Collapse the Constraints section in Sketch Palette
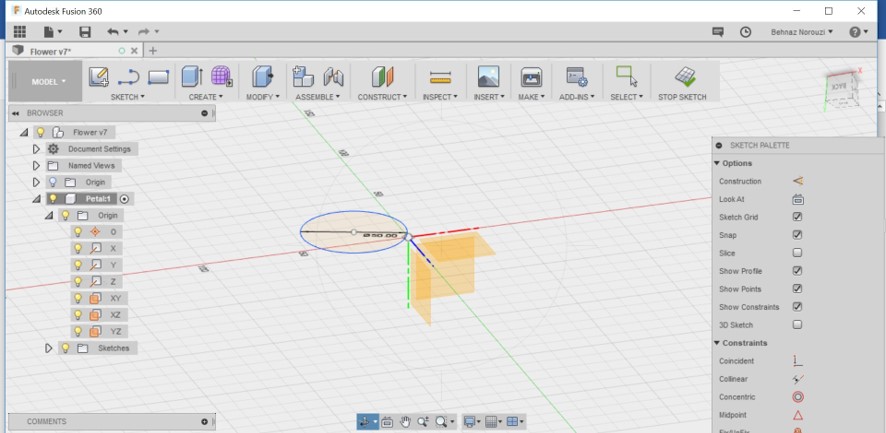This screenshot has height=433, width=886. [718, 343]
